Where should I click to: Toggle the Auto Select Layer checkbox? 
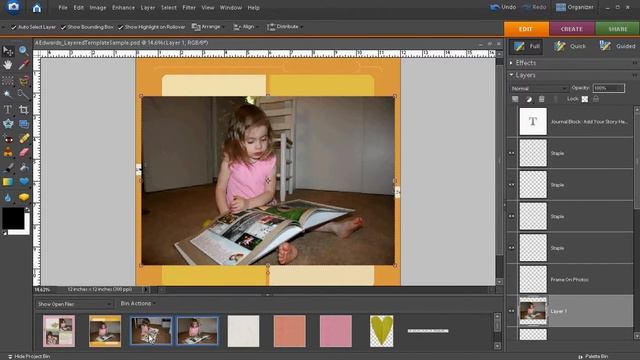pyautogui.click(x=13, y=27)
